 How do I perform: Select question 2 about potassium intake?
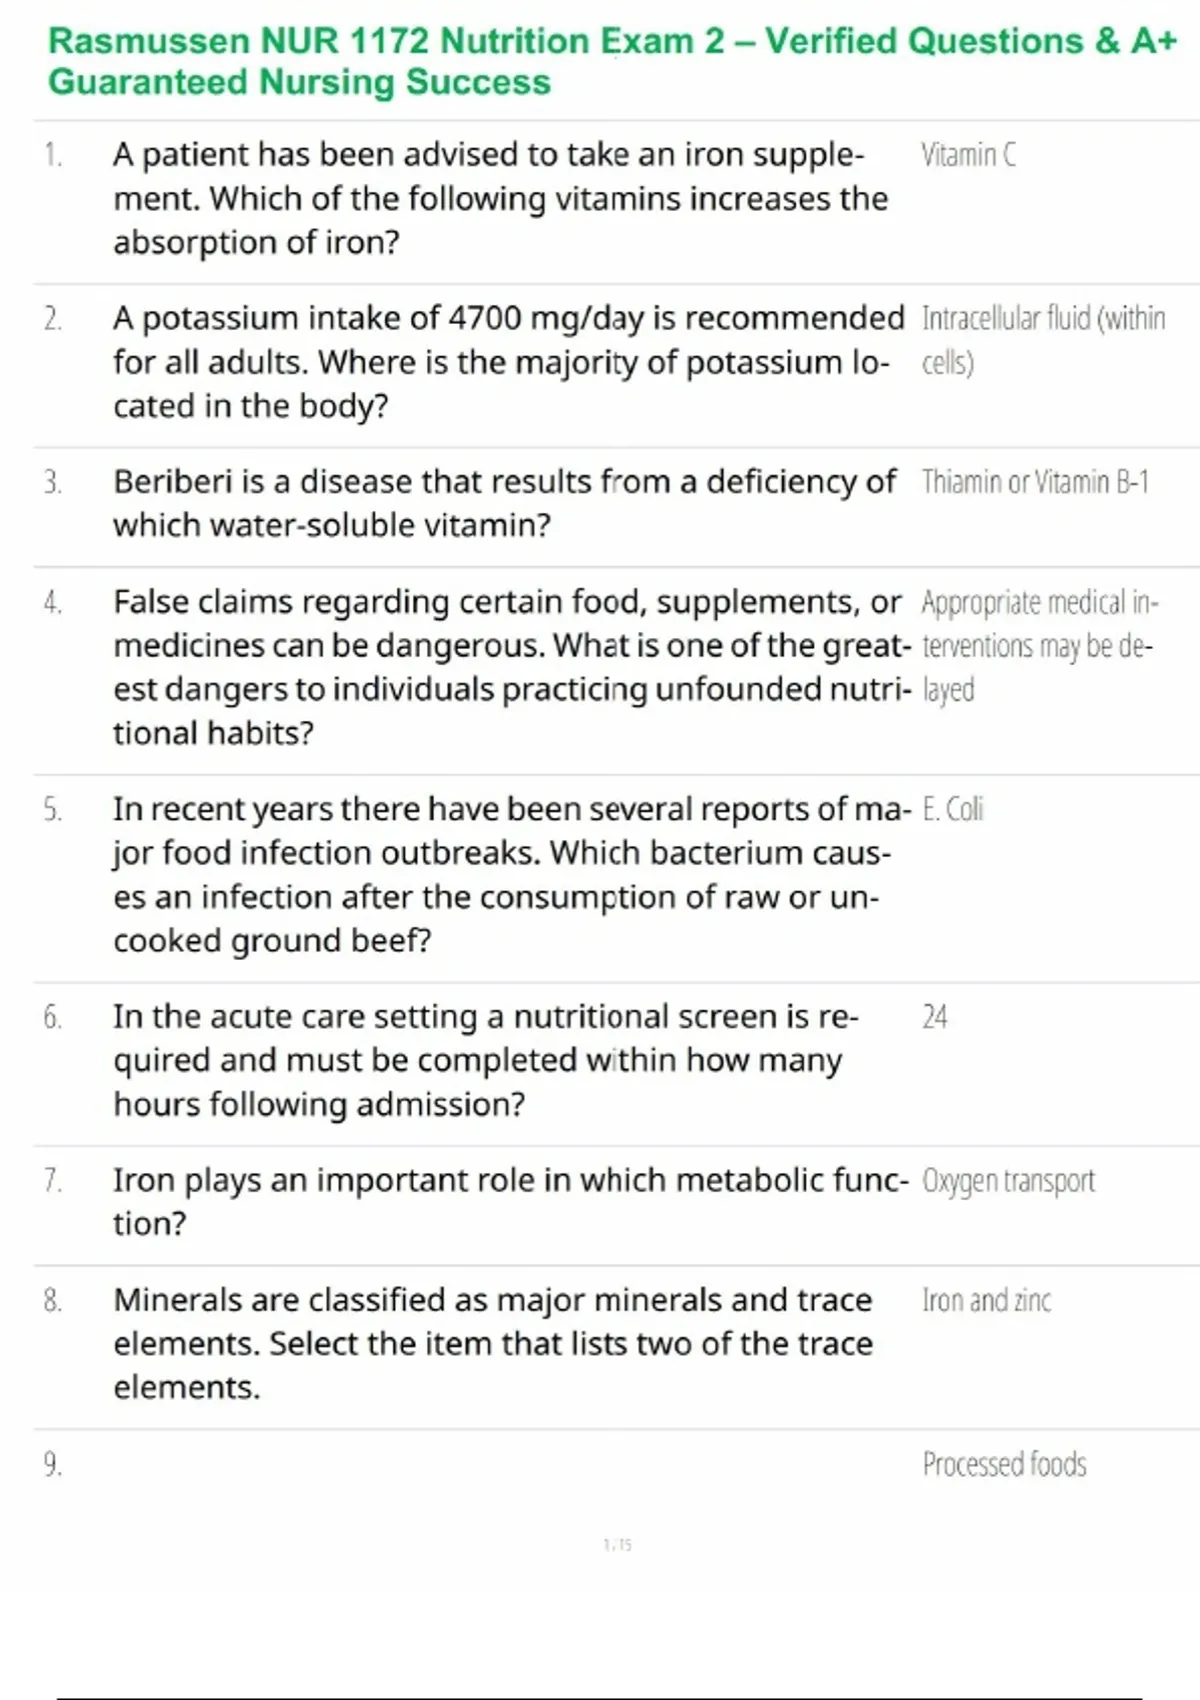508,362
